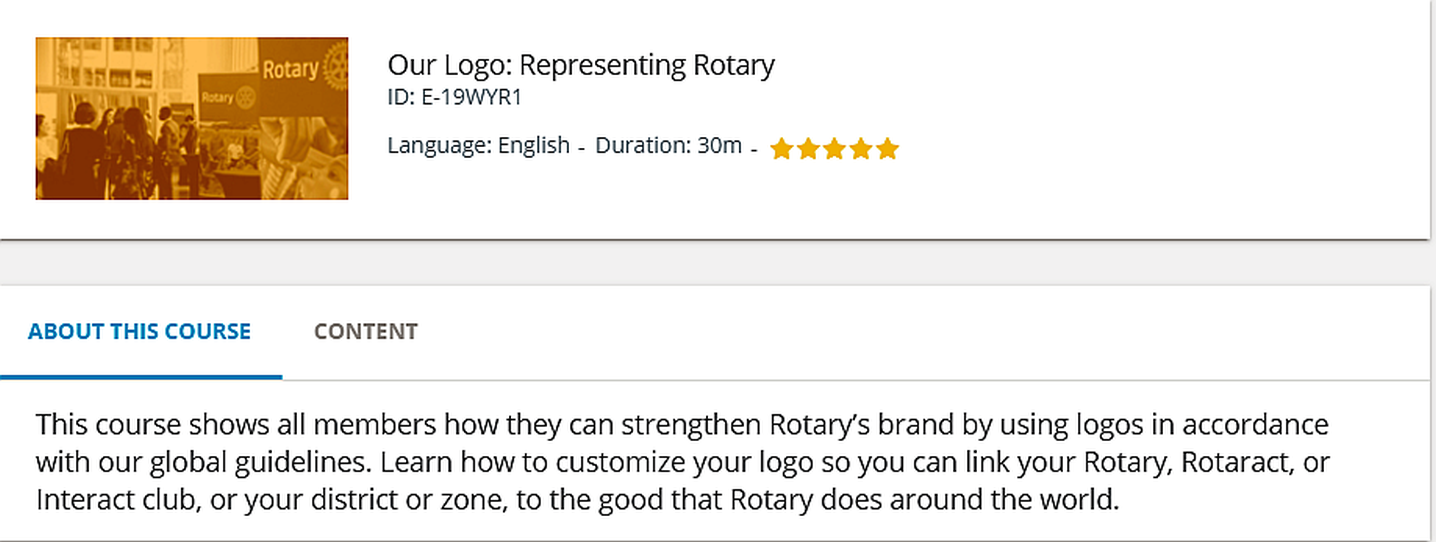This screenshot has height=542, width=1436.
Task: Click the first rating star
Action: (781, 150)
